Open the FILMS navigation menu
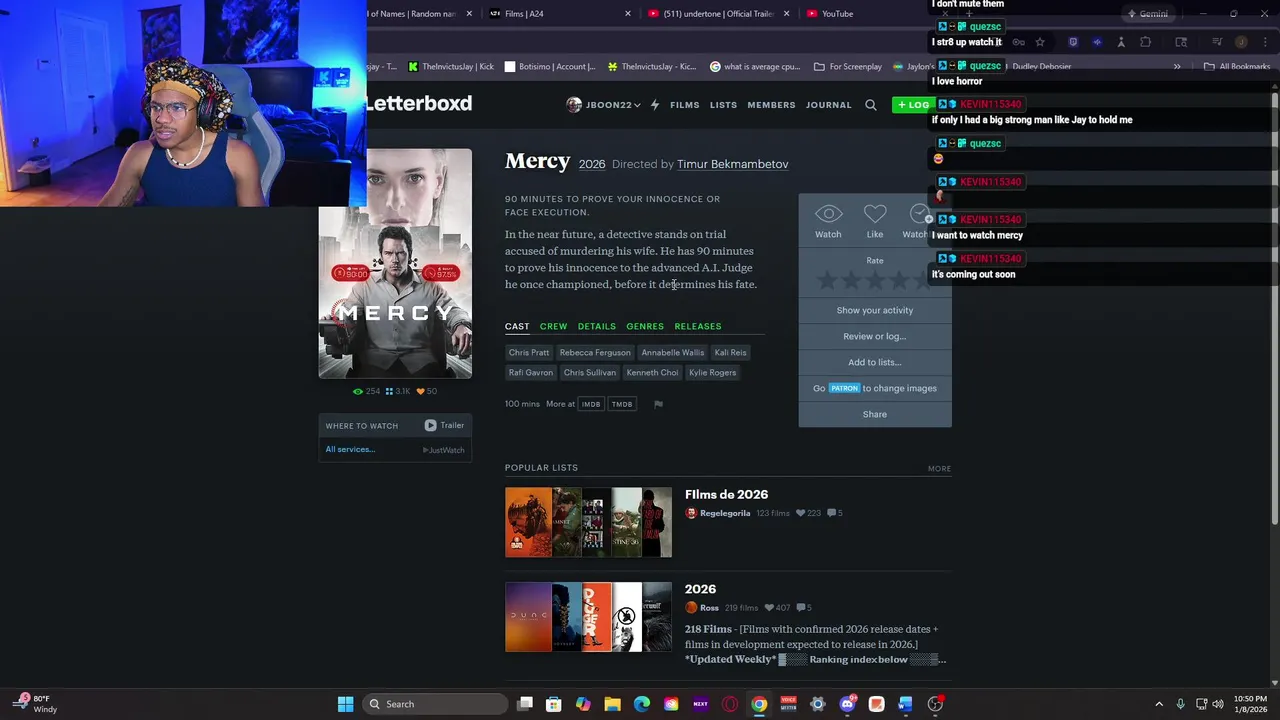Viewport: 1280px width, 720px height. tap(685, 105)
